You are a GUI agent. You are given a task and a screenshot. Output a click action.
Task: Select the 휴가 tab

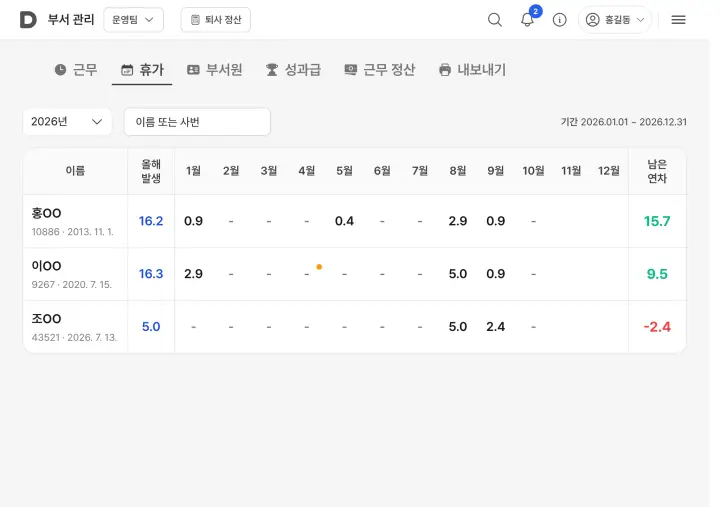tap(142, 70)
